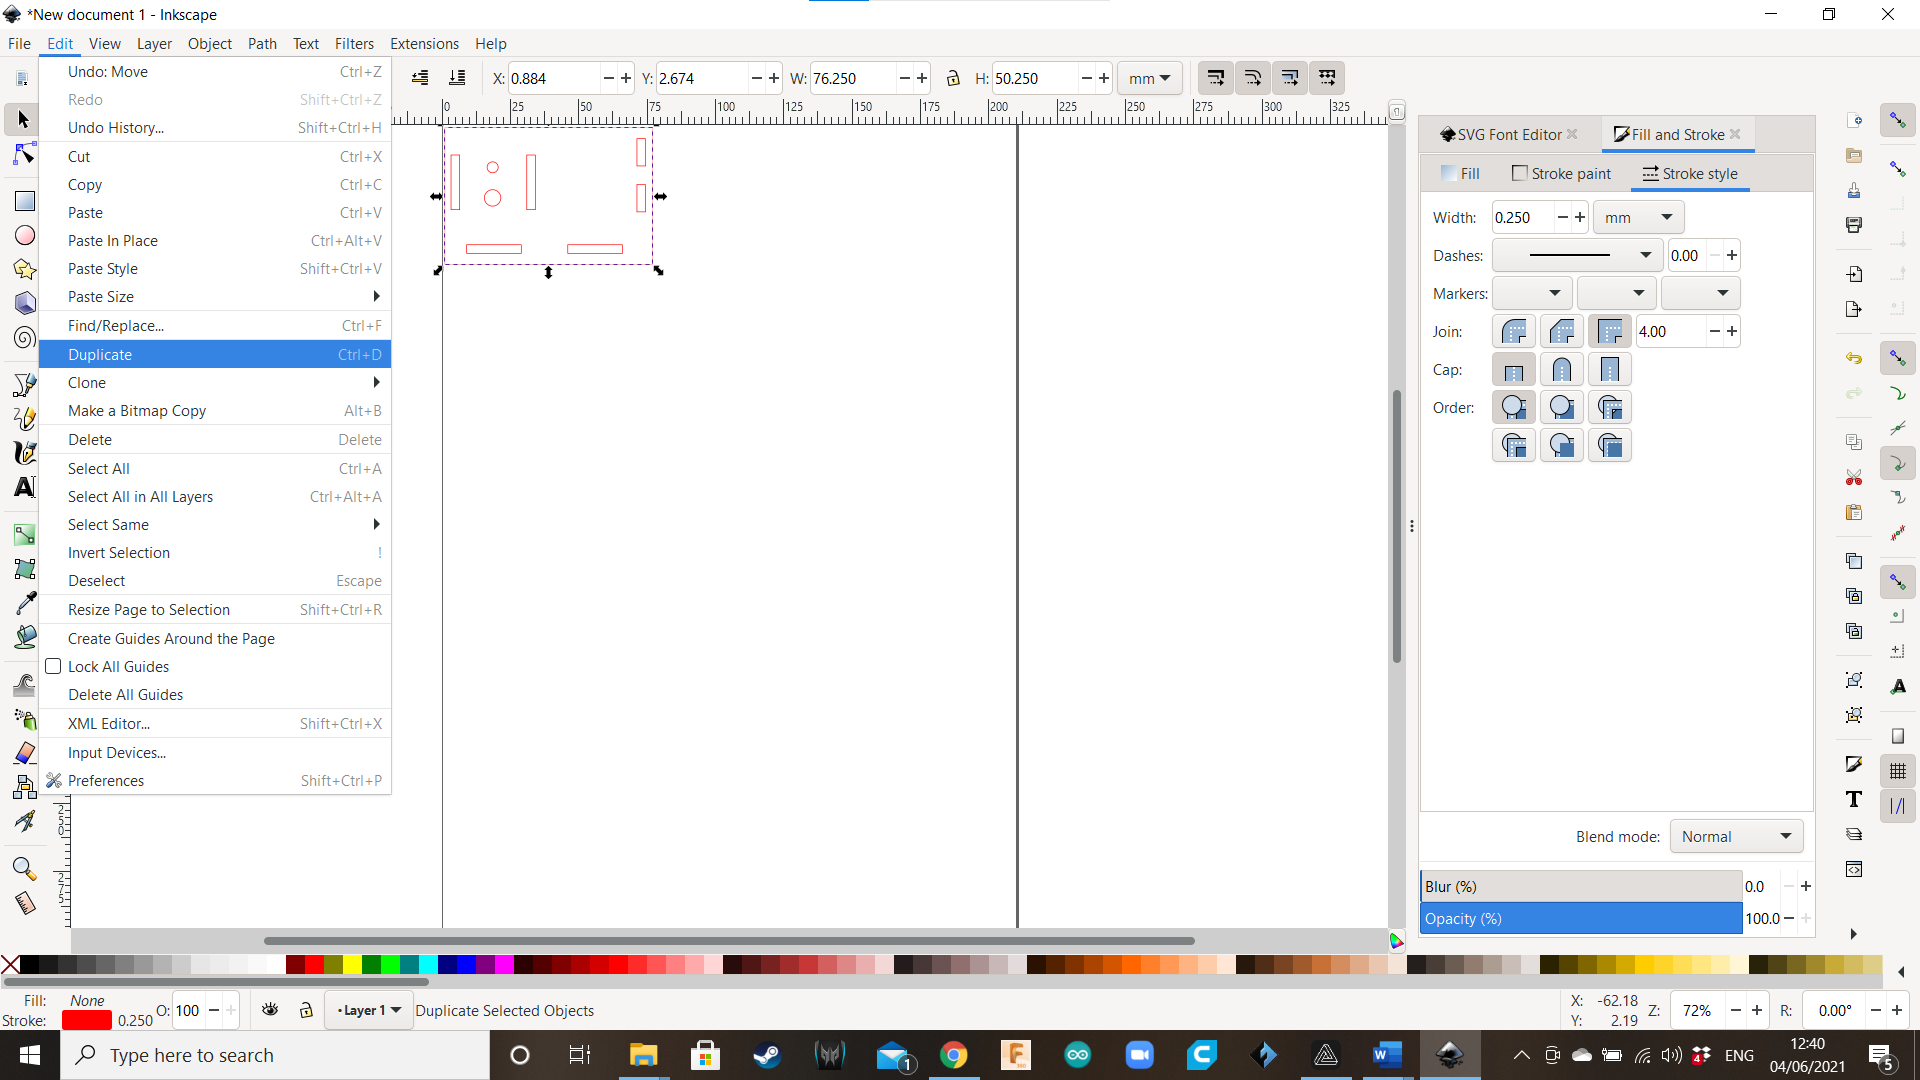
Task: Select the Ellipse tool
Action: (x=23, y=235)
